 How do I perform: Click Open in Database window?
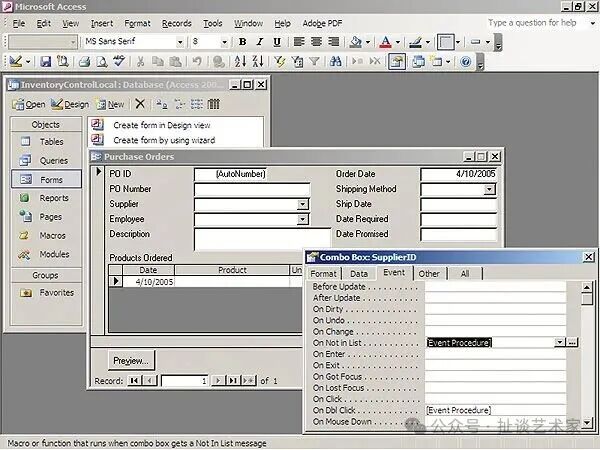pos(28,104)
